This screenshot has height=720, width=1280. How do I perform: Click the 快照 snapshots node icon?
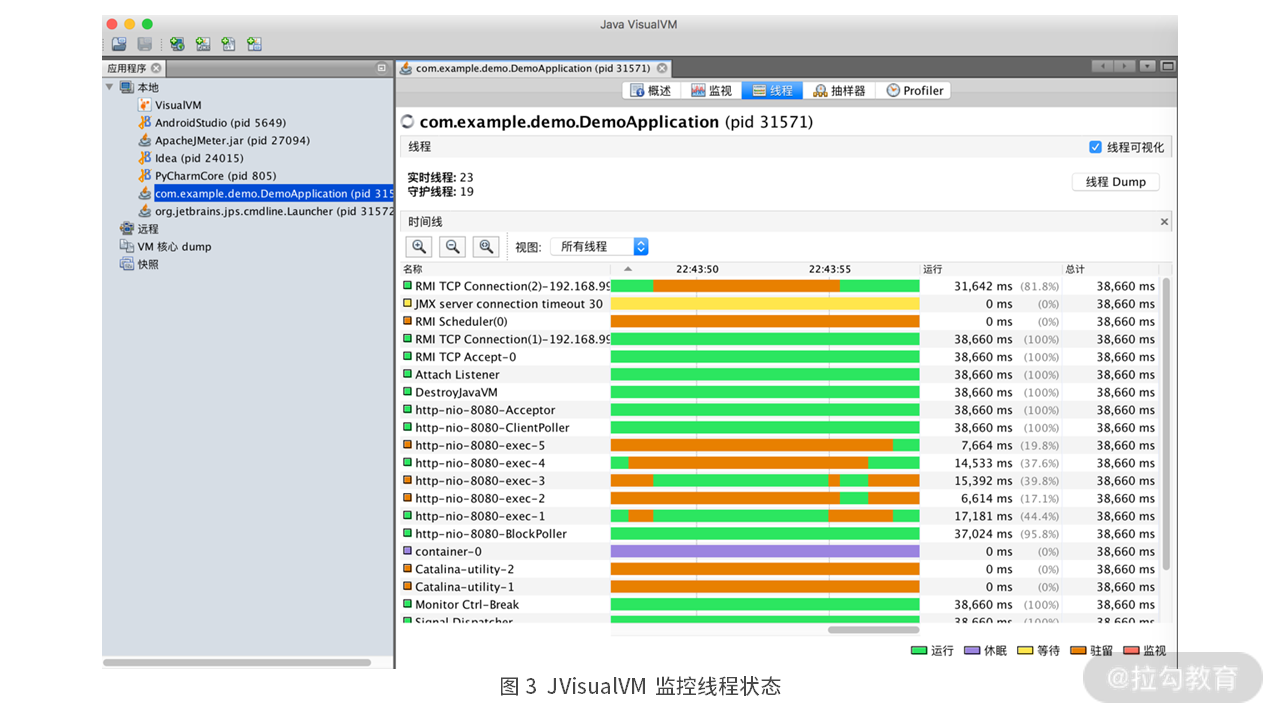[127, 264]
